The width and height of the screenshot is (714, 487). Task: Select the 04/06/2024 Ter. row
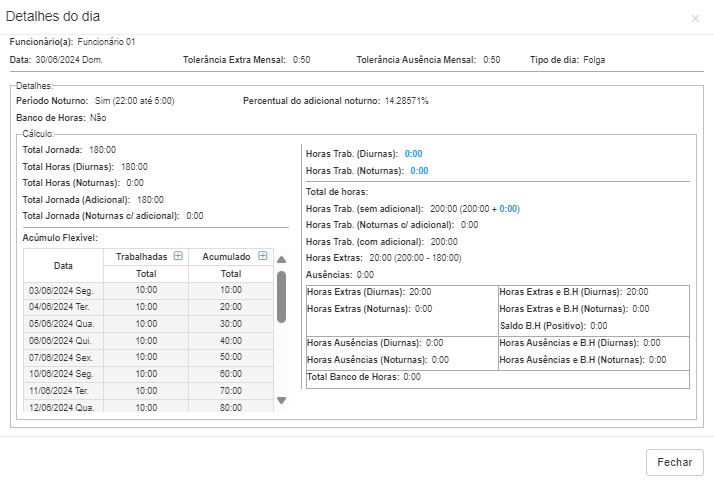[63, 307]
